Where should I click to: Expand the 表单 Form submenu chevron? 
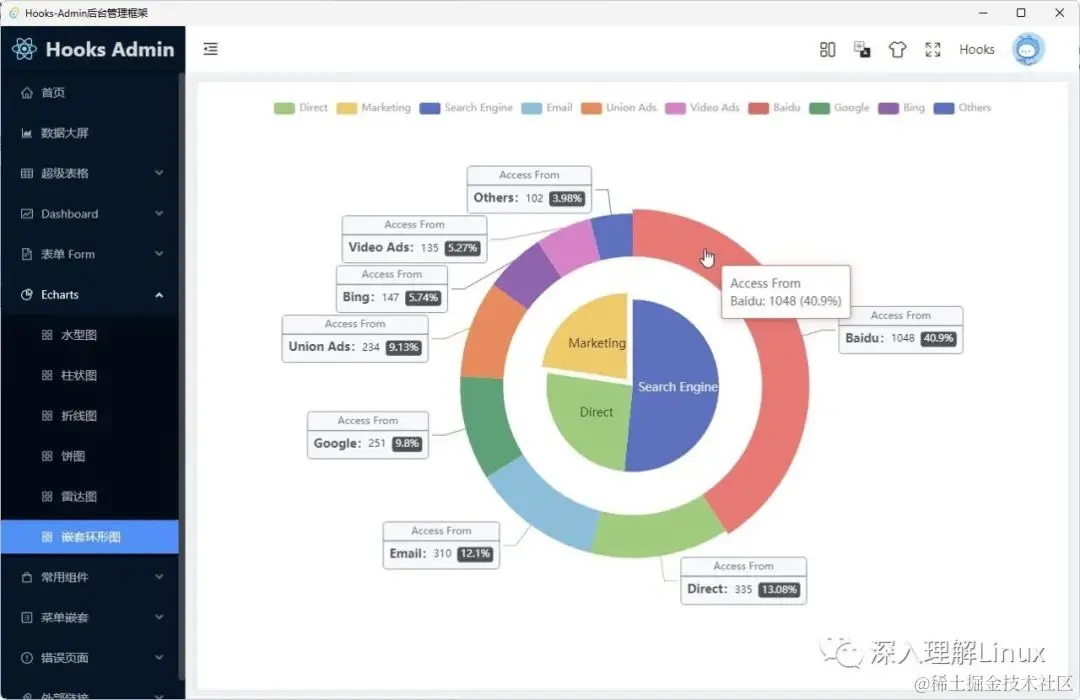(159, 254)
